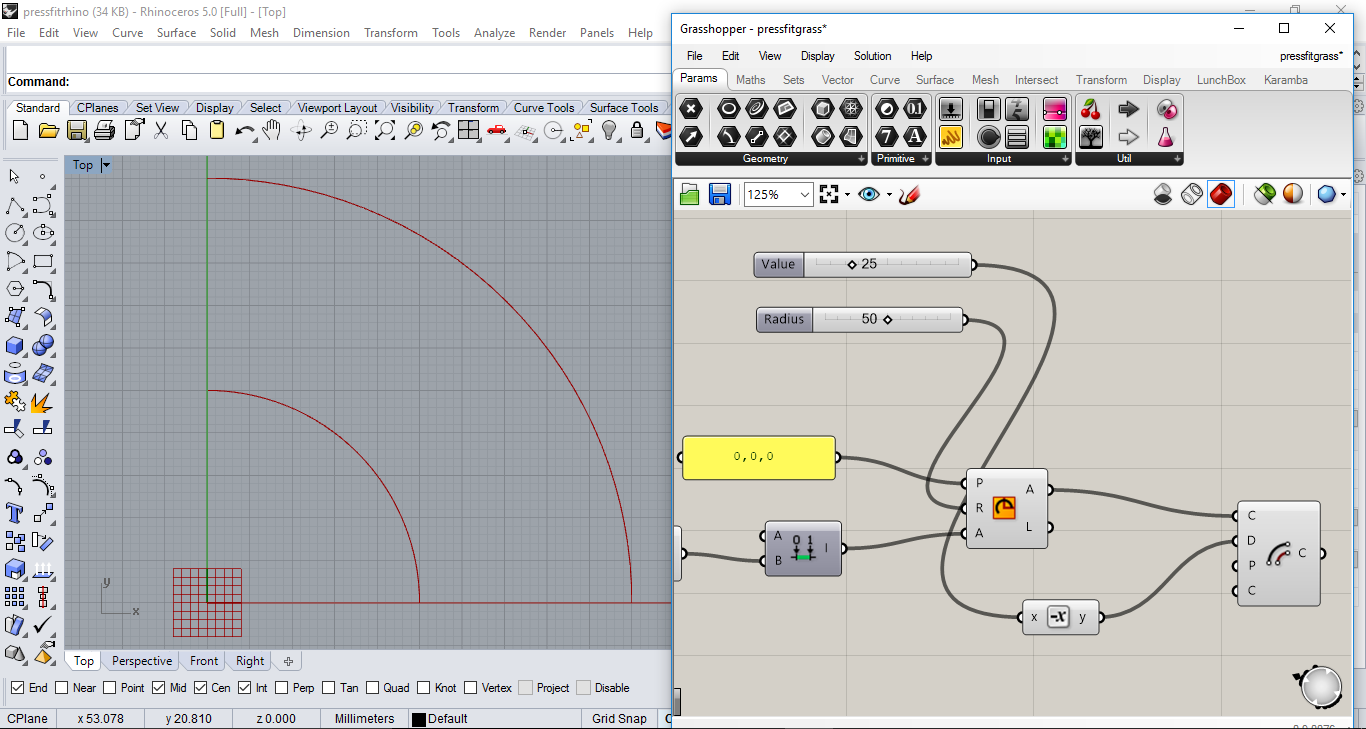Toggle the Cen osnap checkbox
Viewport: 1366px width, 729px height.
click(200, 688)
